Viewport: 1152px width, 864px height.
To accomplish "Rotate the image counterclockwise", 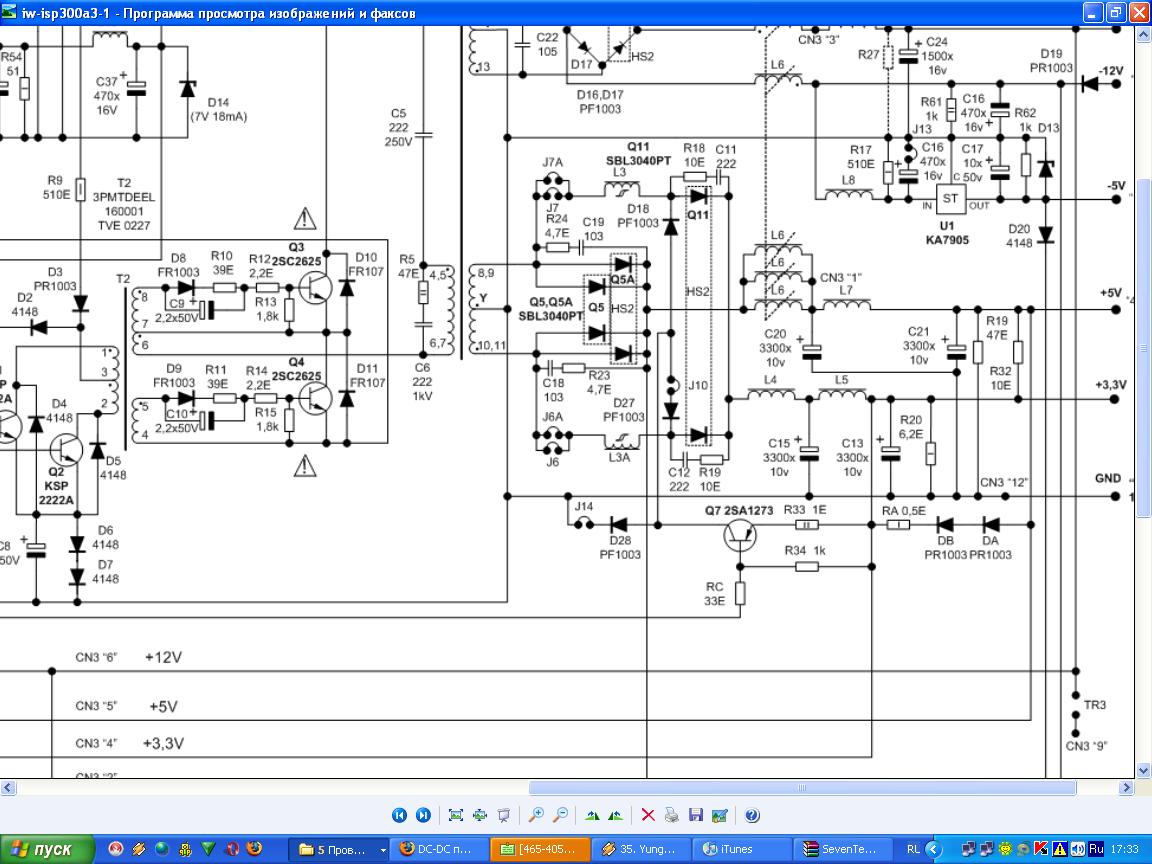I will pyautogui.click(x=616, y=815).
